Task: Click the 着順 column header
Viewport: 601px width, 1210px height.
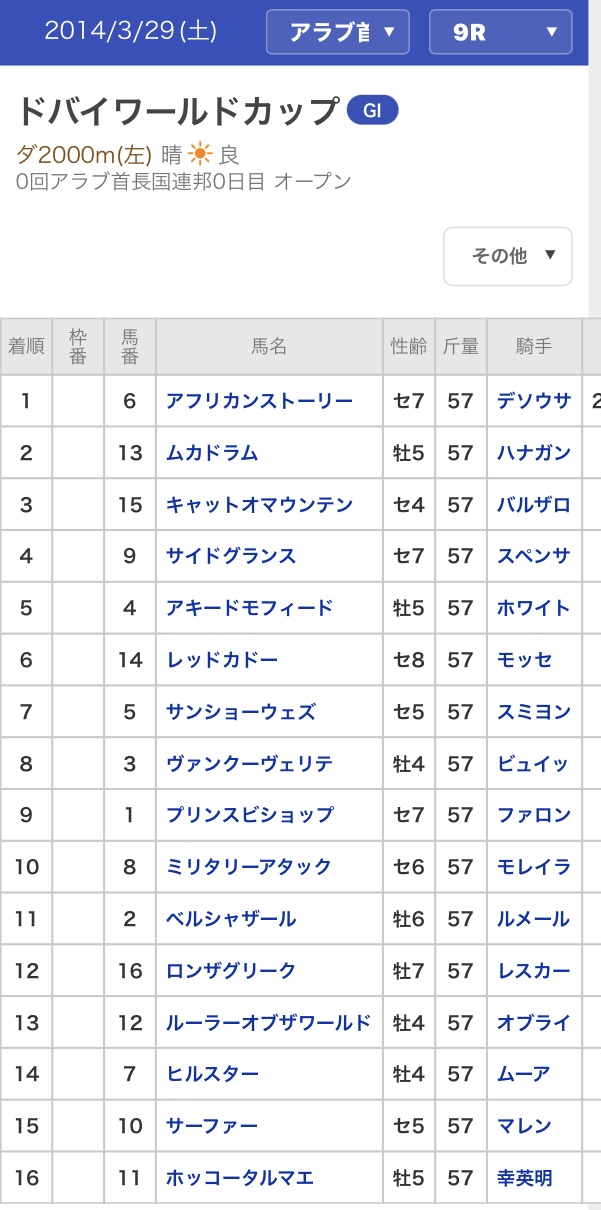Action: [26, 347]
